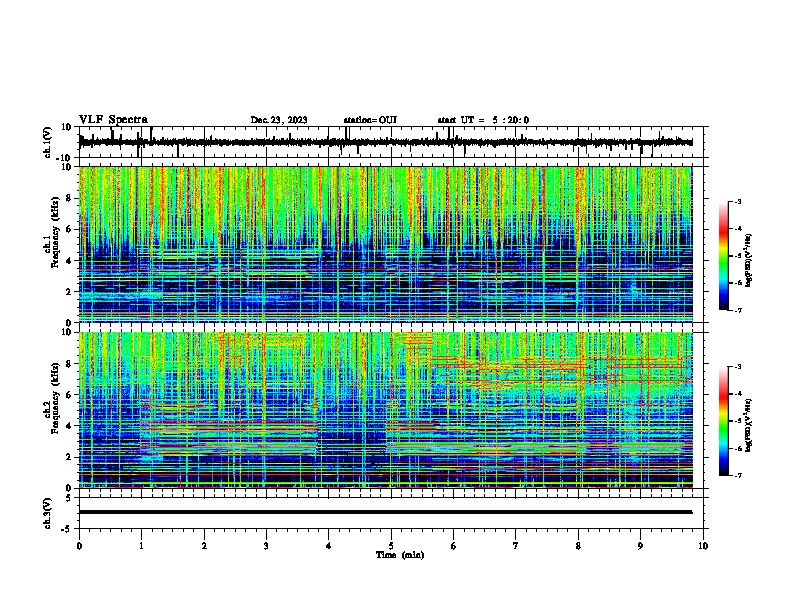
Task: Click the "-7" value on ch.2 colorbar
Action: point(738,475)
